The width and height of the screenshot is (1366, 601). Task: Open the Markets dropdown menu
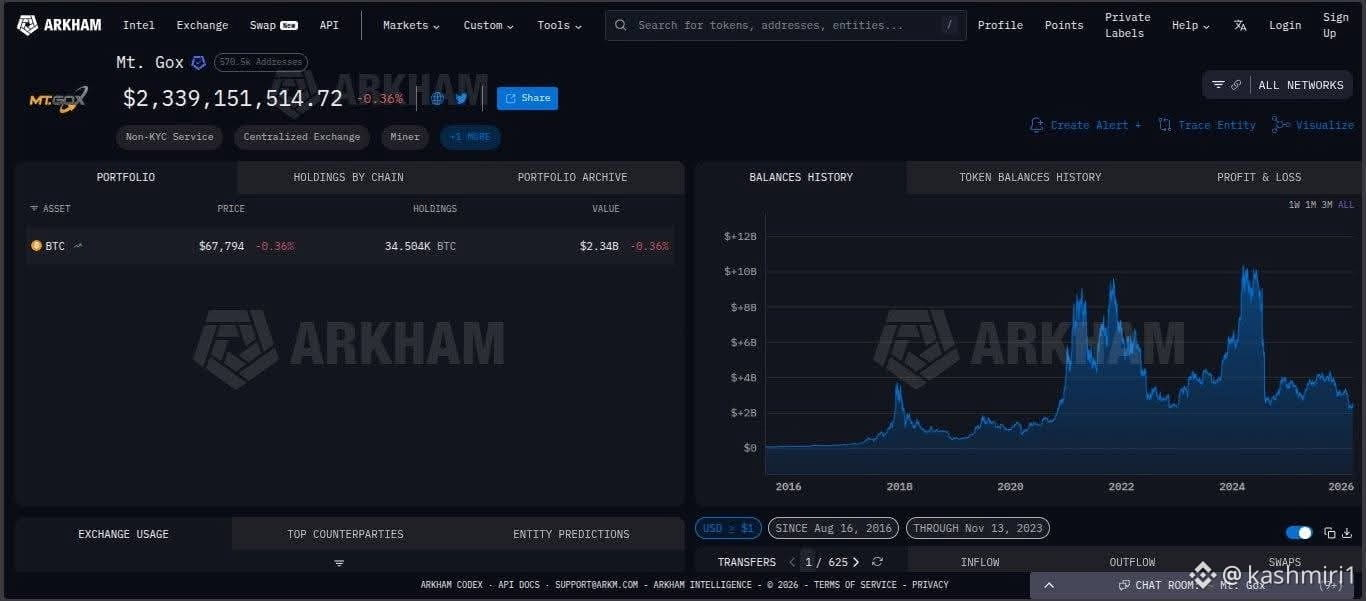411,25
